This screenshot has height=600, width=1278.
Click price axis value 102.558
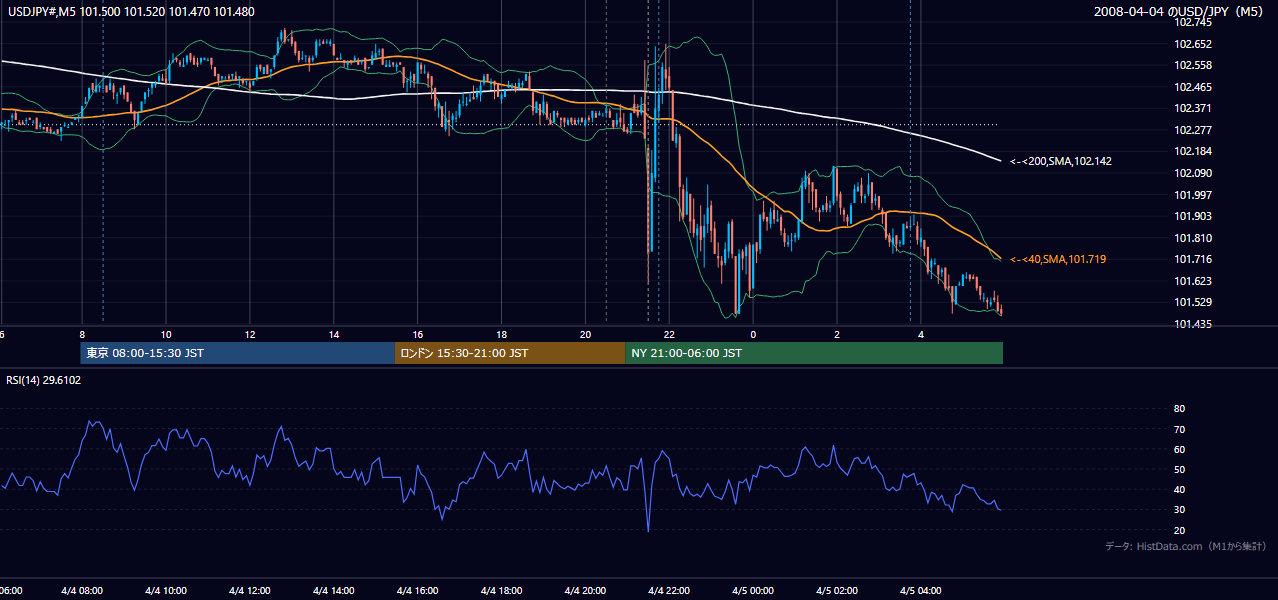click(x=1191, y=65)
